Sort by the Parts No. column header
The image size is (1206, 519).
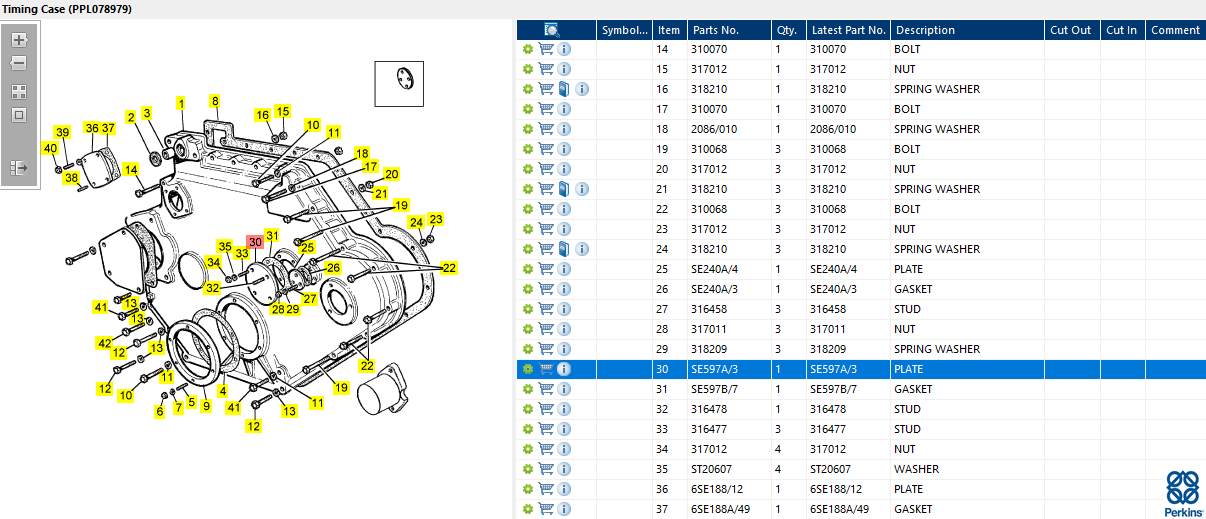[x=716, y=30]
